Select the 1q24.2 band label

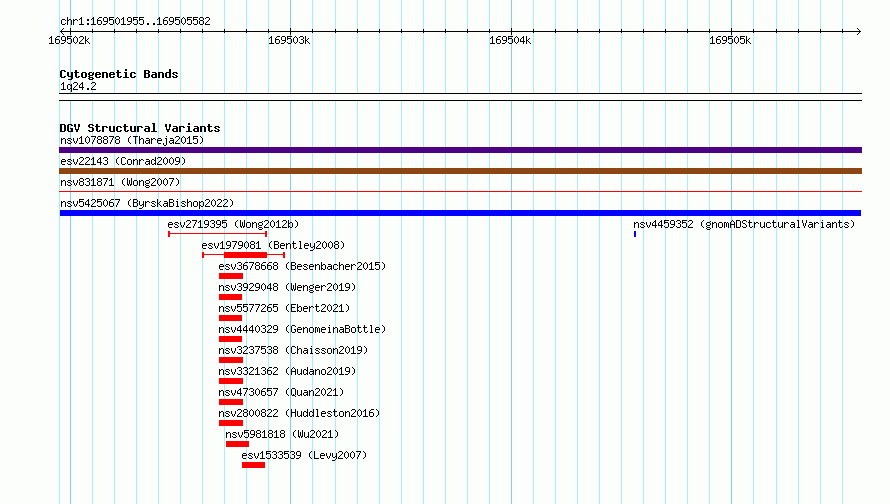tap(78, 86)
